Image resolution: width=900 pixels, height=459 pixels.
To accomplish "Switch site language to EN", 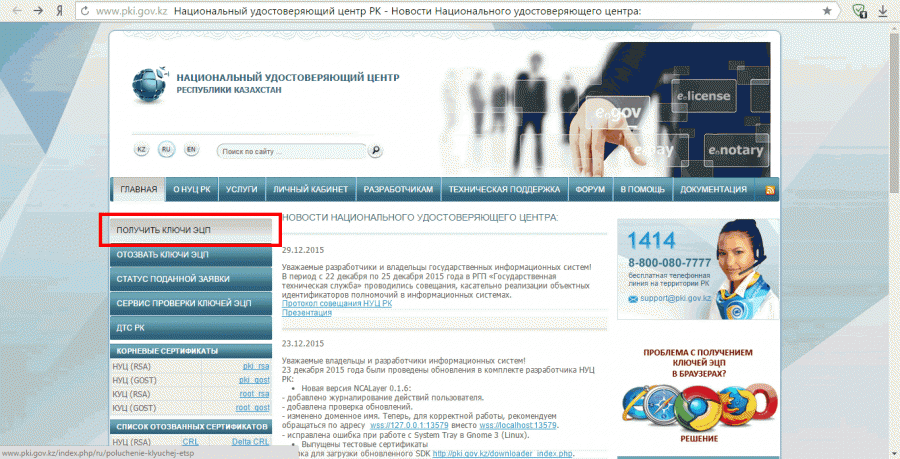I will click(191, 150).
